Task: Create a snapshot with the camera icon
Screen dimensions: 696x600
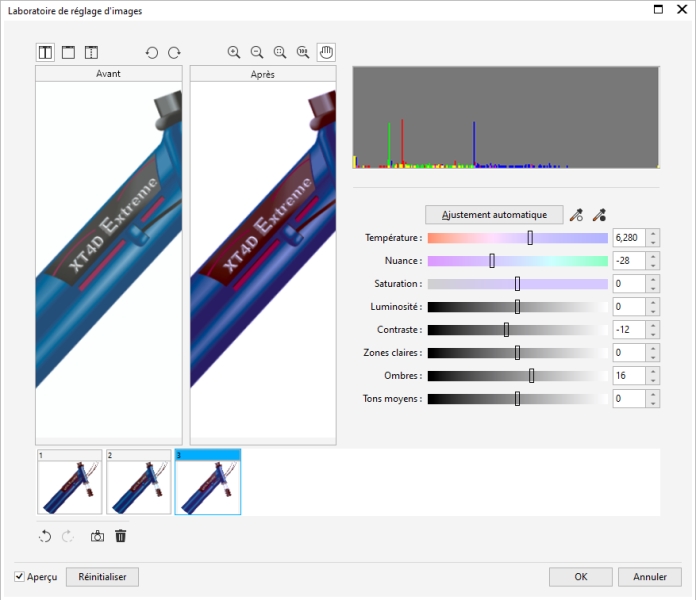Action: click(97, 536)
